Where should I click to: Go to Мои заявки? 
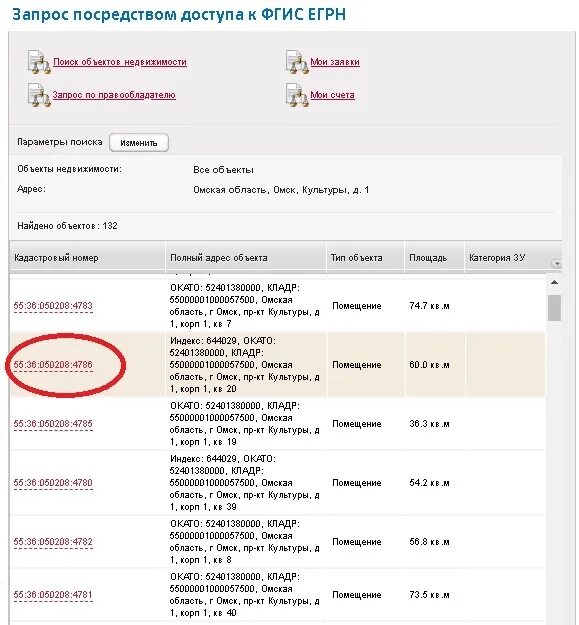coord(335,62)
